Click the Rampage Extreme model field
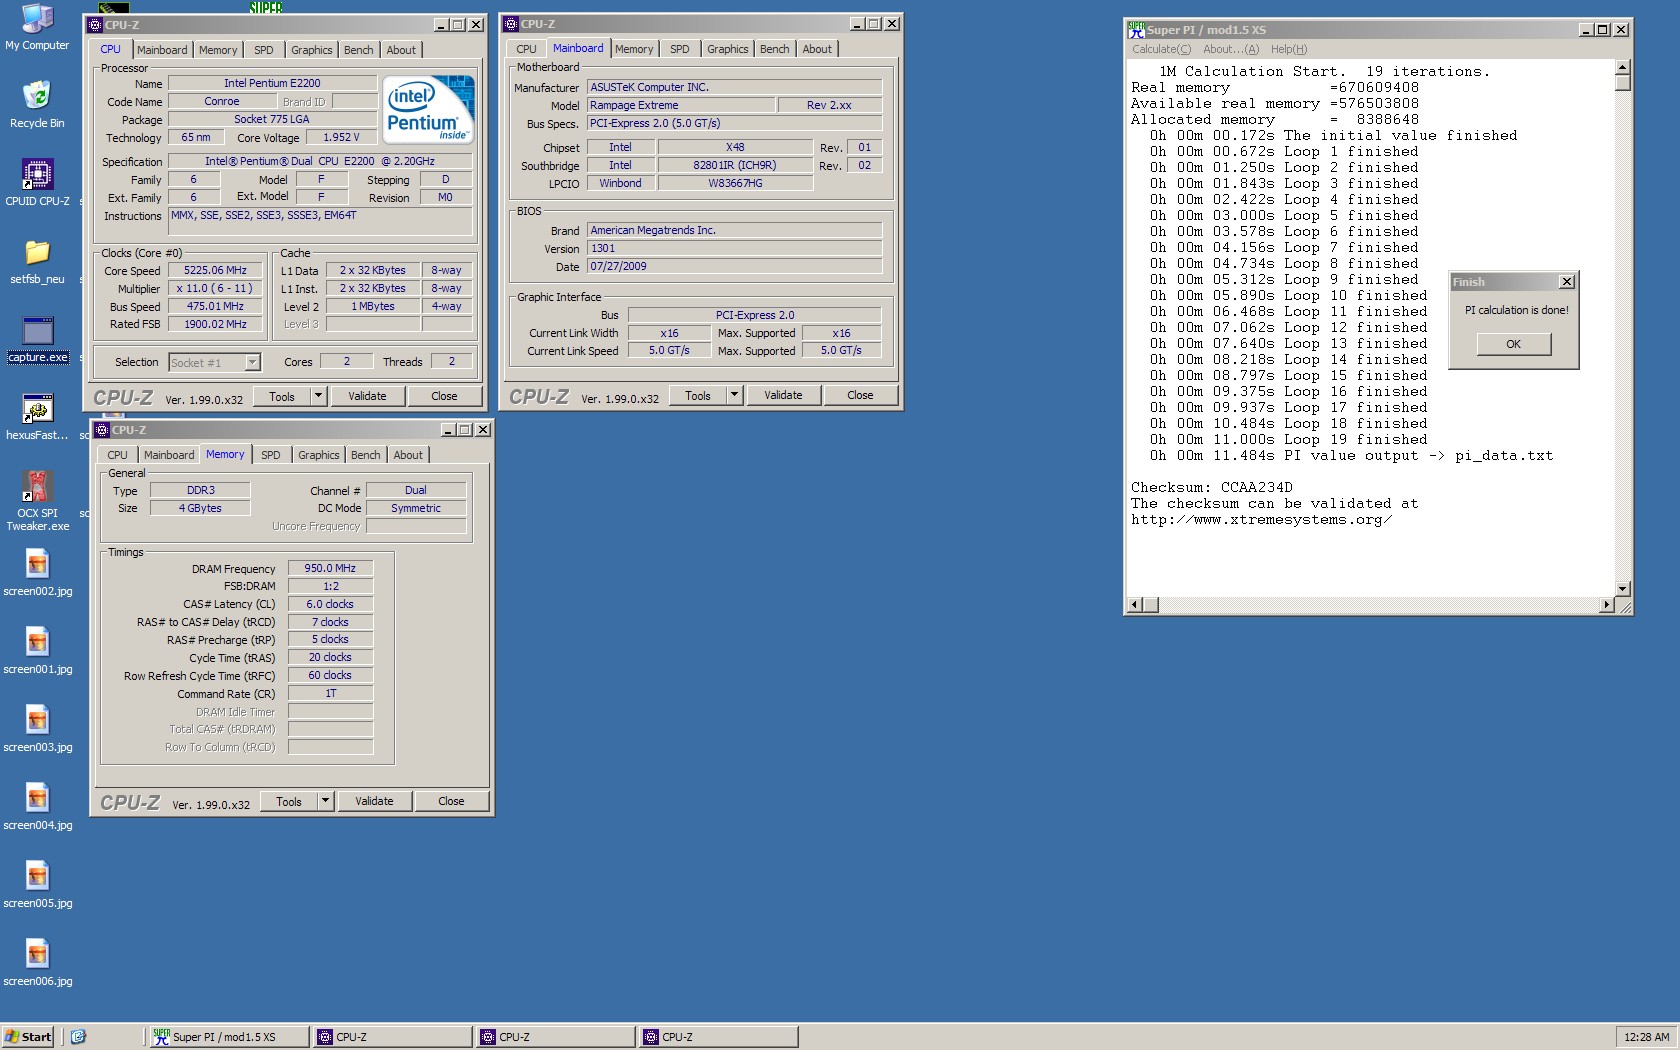The height and width of the screenshot is (1050, 1680). [681, 106]
